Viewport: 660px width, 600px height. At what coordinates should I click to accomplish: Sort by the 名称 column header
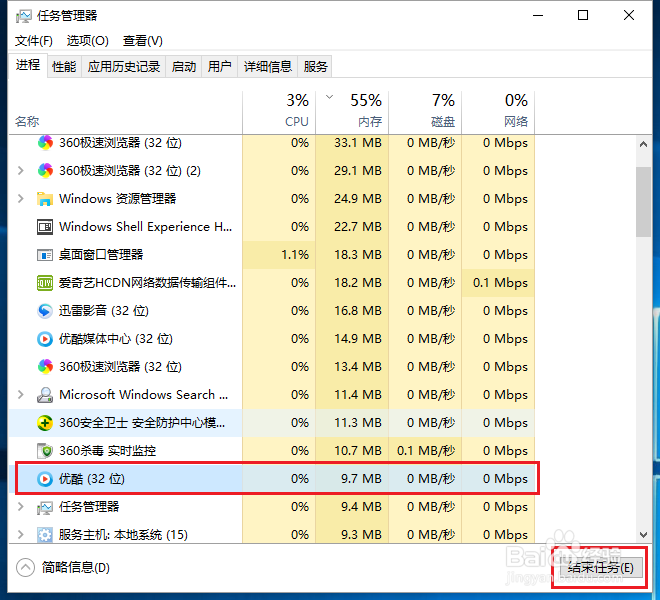(125, 113)
